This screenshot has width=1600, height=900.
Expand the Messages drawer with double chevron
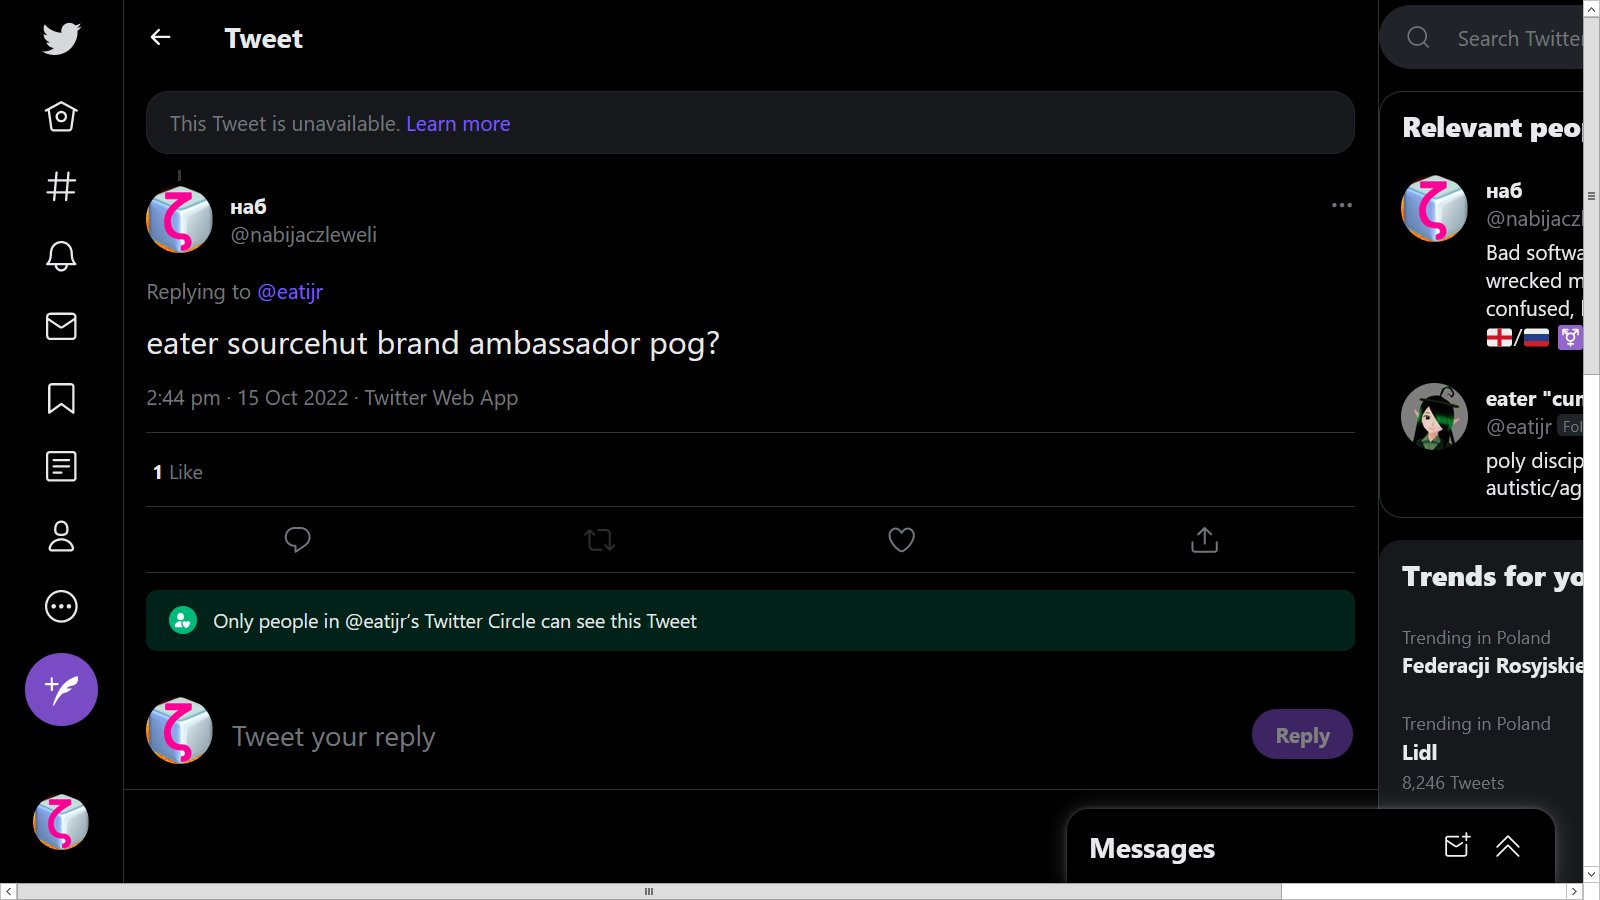pyautogui.click(x=1507, y=847)
